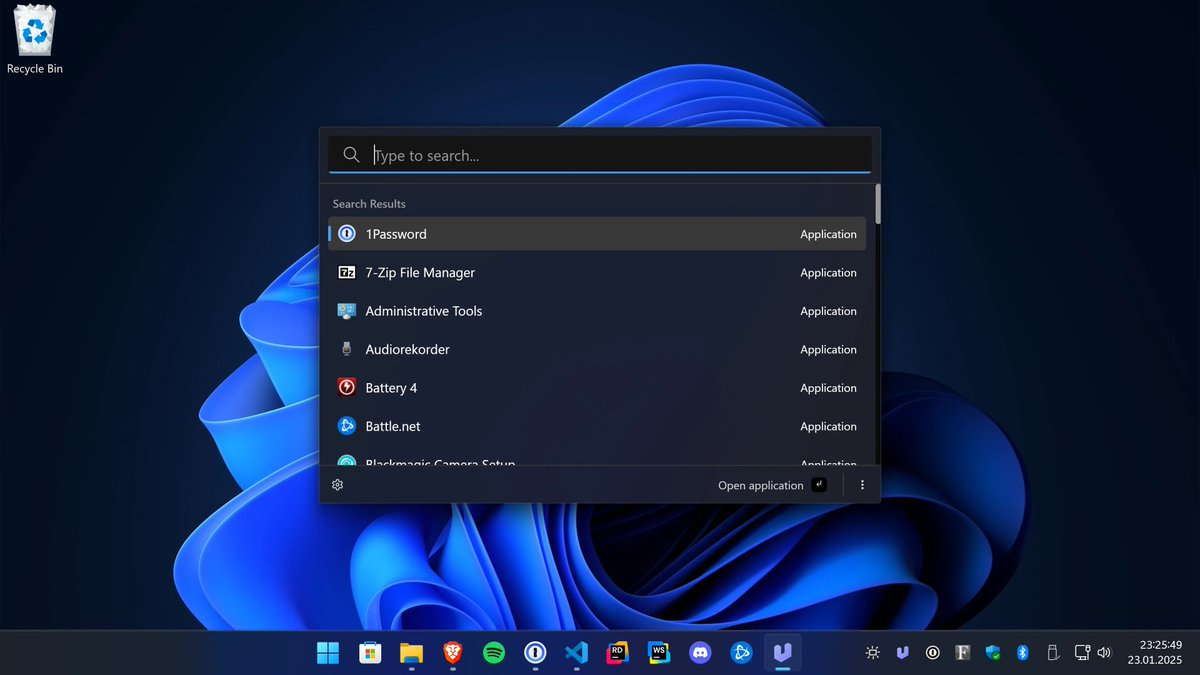Screen dimensions: 1200x675
Task: Click the magnifier icon in the search bar
Action: click(x=351, y=155)
